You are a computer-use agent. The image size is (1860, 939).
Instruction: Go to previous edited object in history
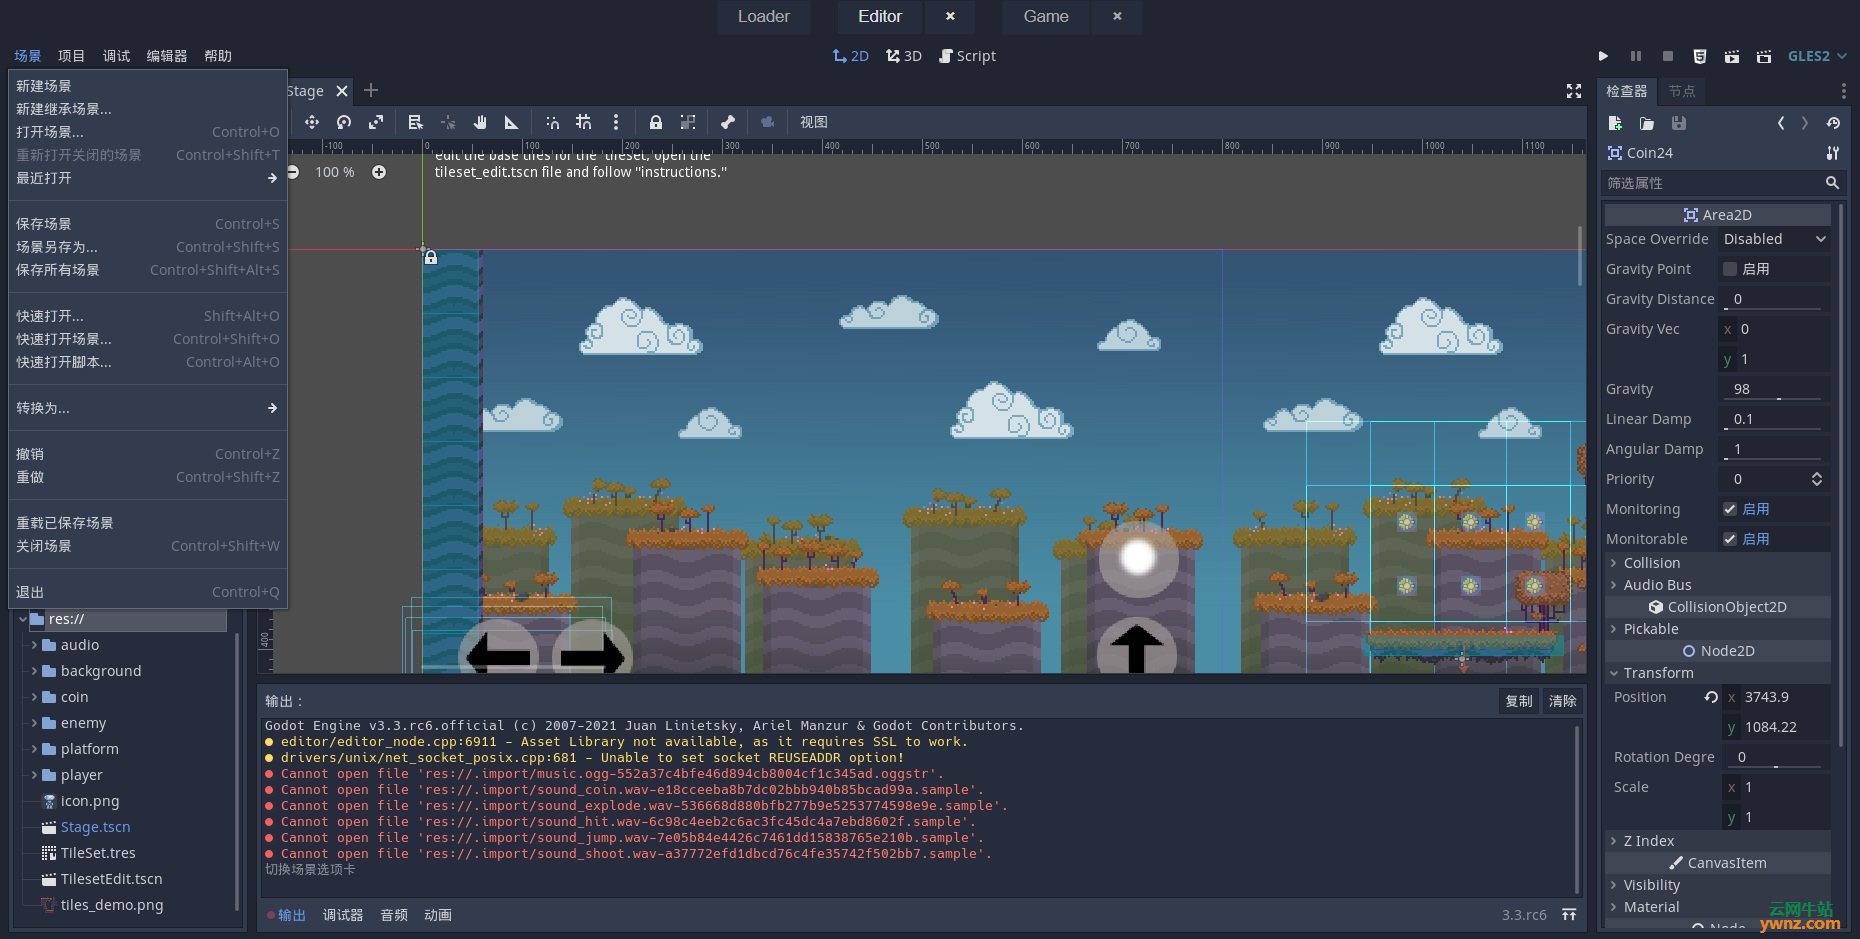1781,123
